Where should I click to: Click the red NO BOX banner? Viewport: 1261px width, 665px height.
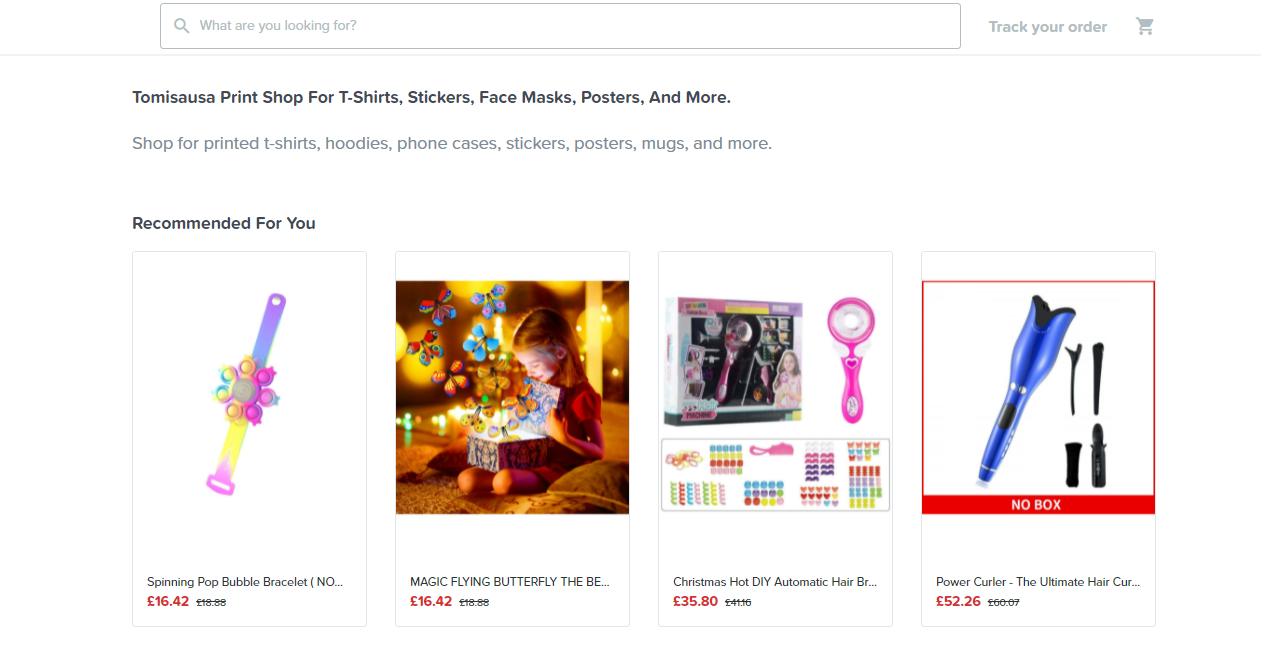1038,505
